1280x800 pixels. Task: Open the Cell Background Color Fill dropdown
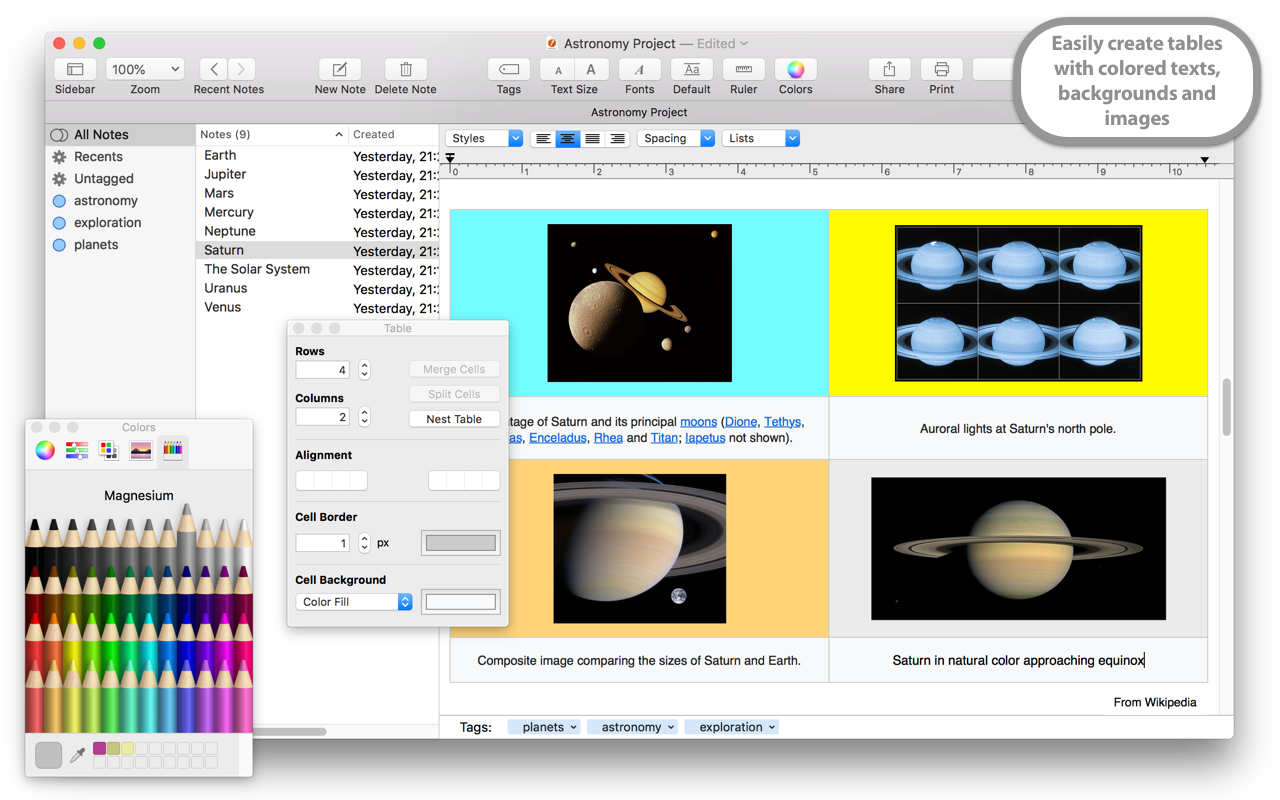click(x=353, y=601)
